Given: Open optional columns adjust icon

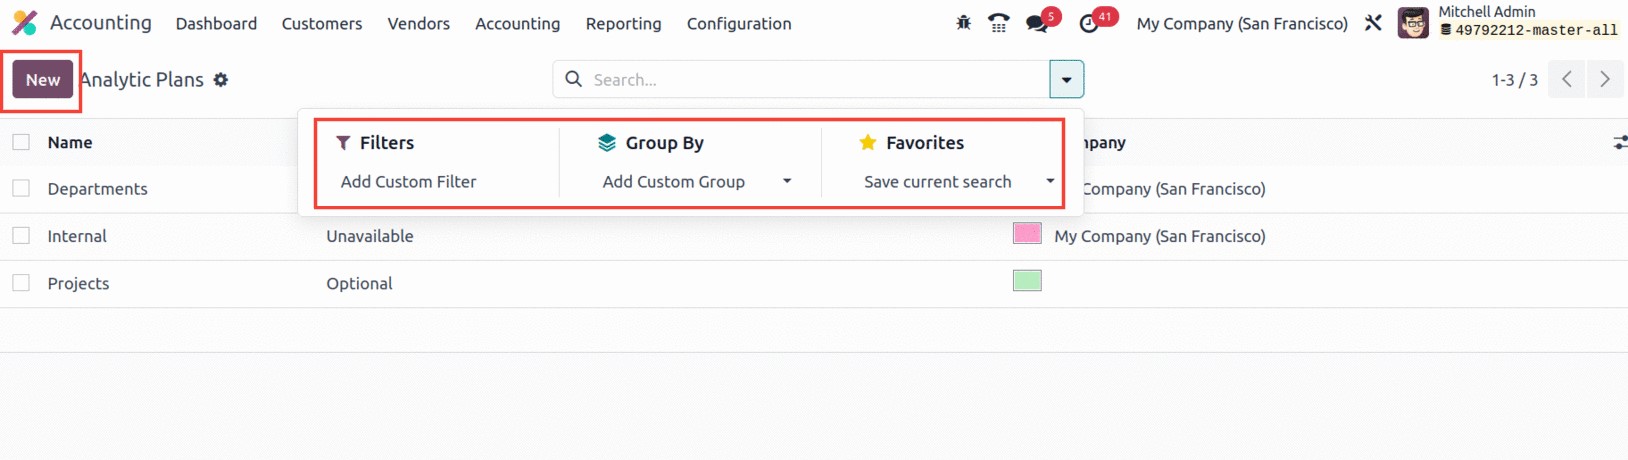Looking at the screenshot, I should click(1619, 143).
